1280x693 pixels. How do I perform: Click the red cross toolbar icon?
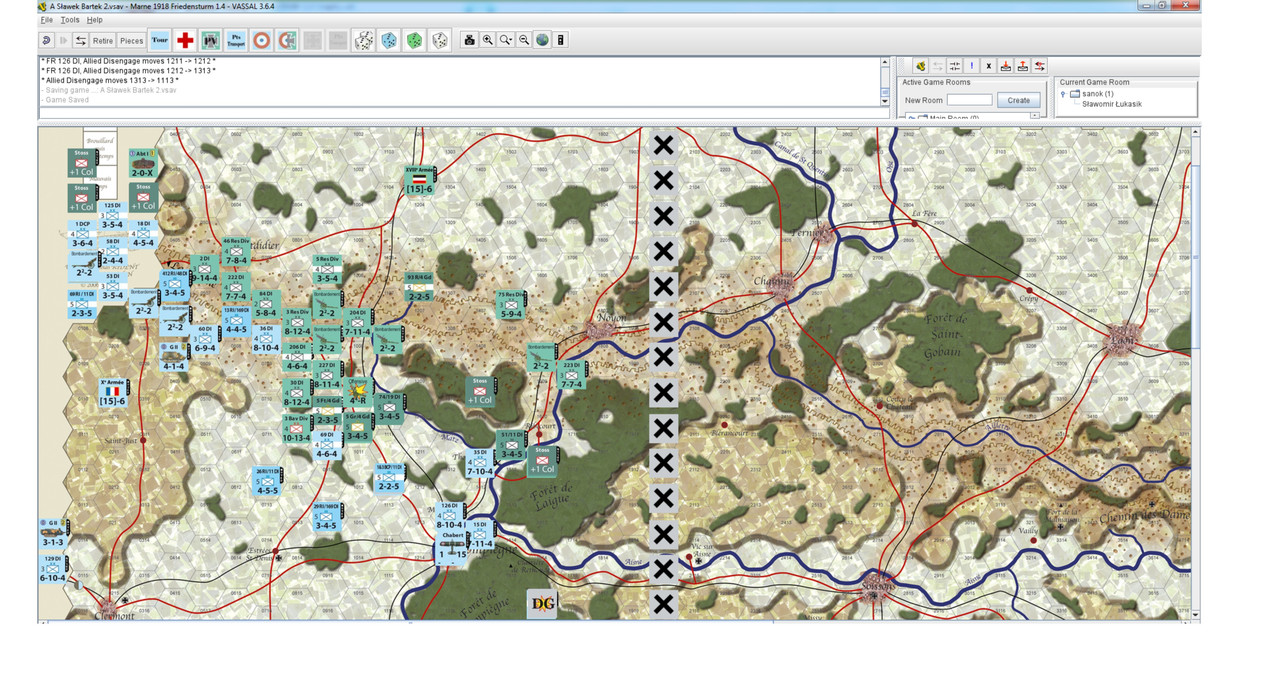click(x=185, y=40)
